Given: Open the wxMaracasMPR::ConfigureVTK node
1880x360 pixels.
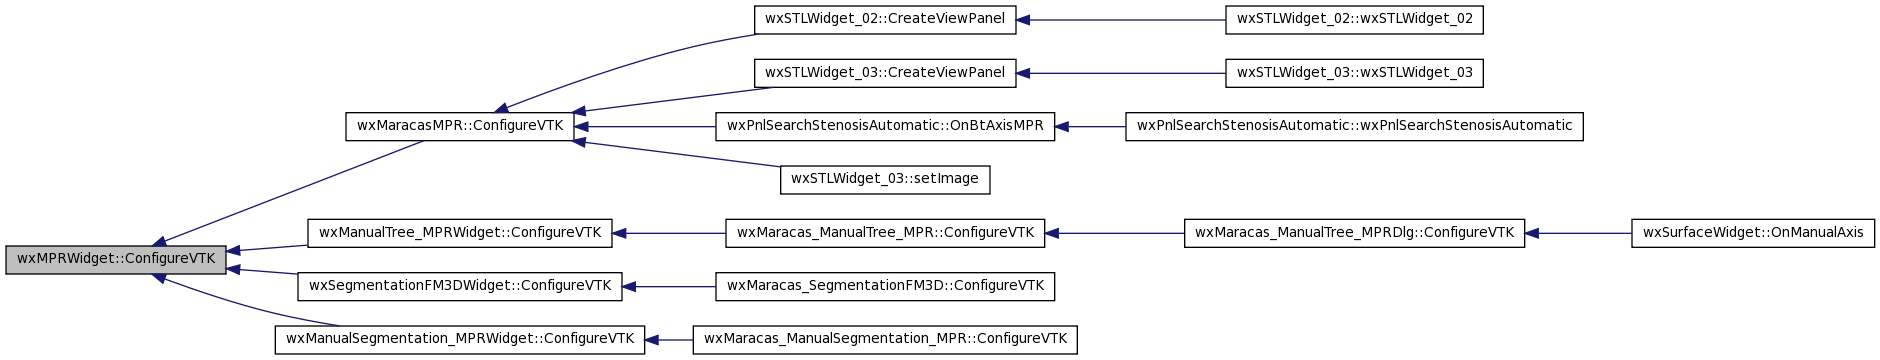Looking at the screenshot, I should click(x=460, y=126).
